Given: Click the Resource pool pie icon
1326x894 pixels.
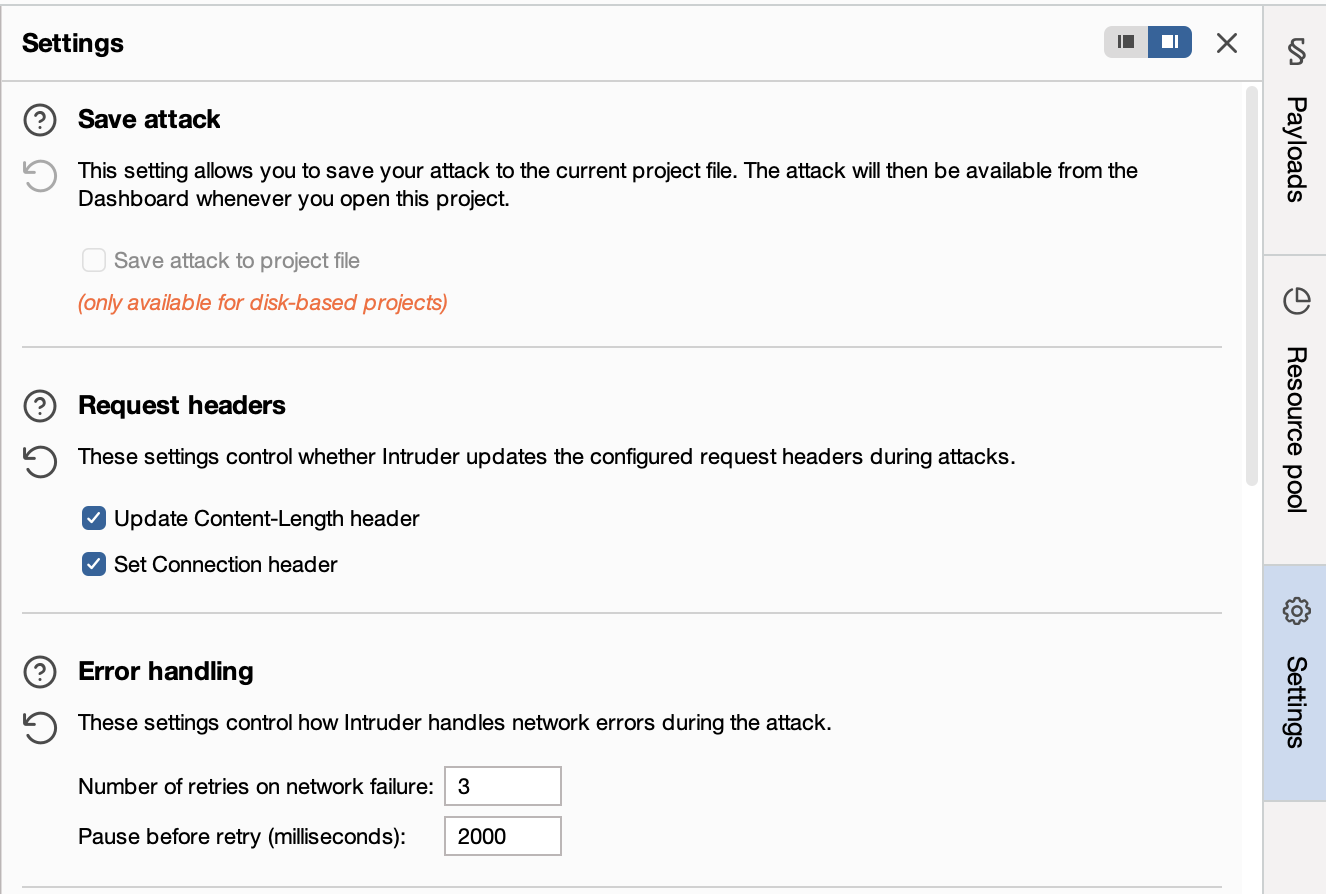Looking at the screenshot, I should pos(1296,300).
